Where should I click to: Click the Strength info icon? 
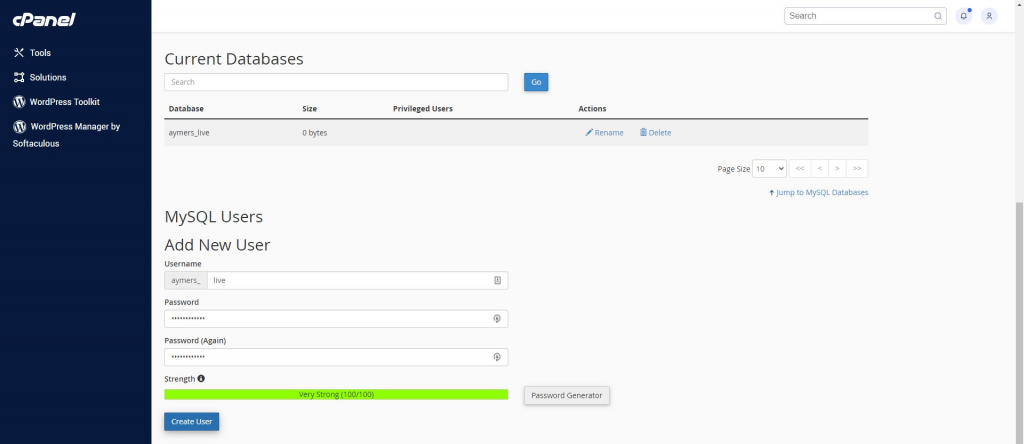click(201, 379)
